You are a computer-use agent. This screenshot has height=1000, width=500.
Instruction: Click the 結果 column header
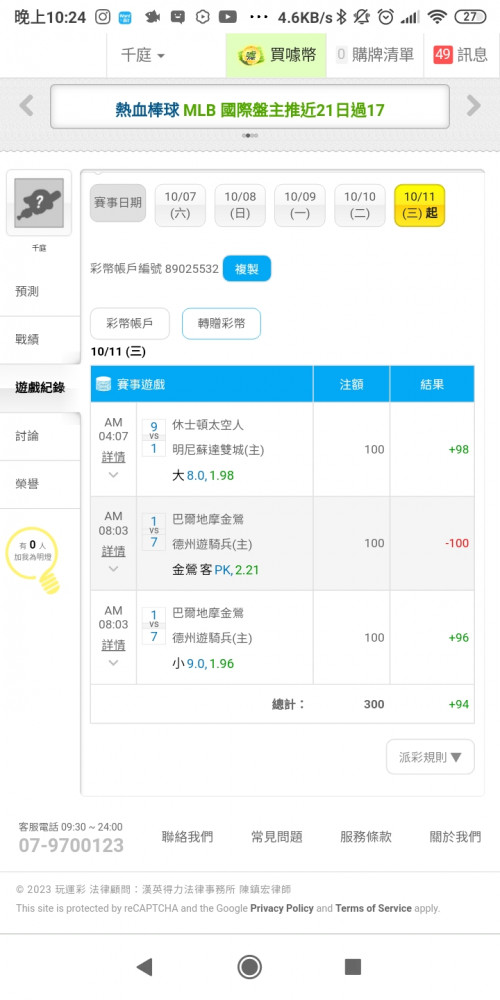click(x=432, y=384)
